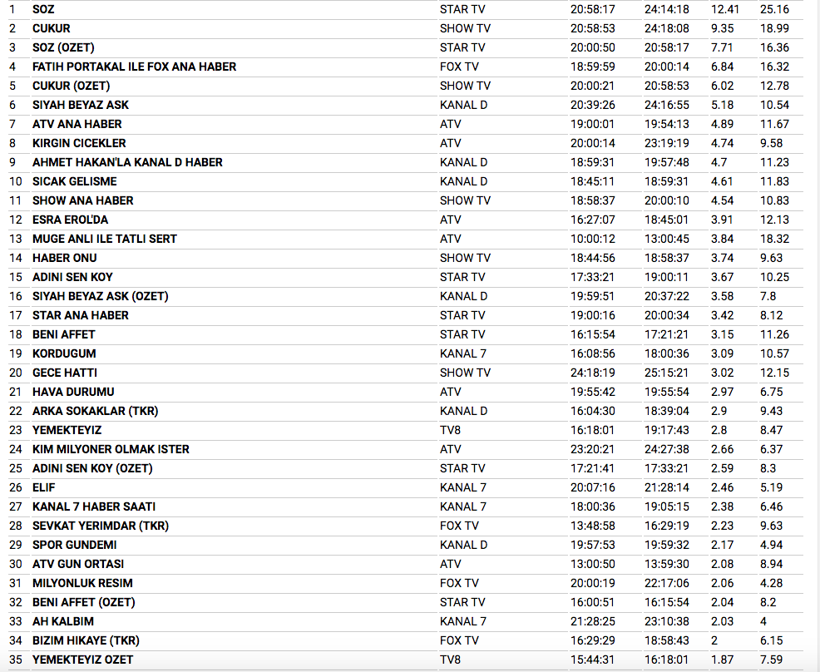Click the 25.16 share value
This screenshot has width=820, height=672.
tap(774, 9)
